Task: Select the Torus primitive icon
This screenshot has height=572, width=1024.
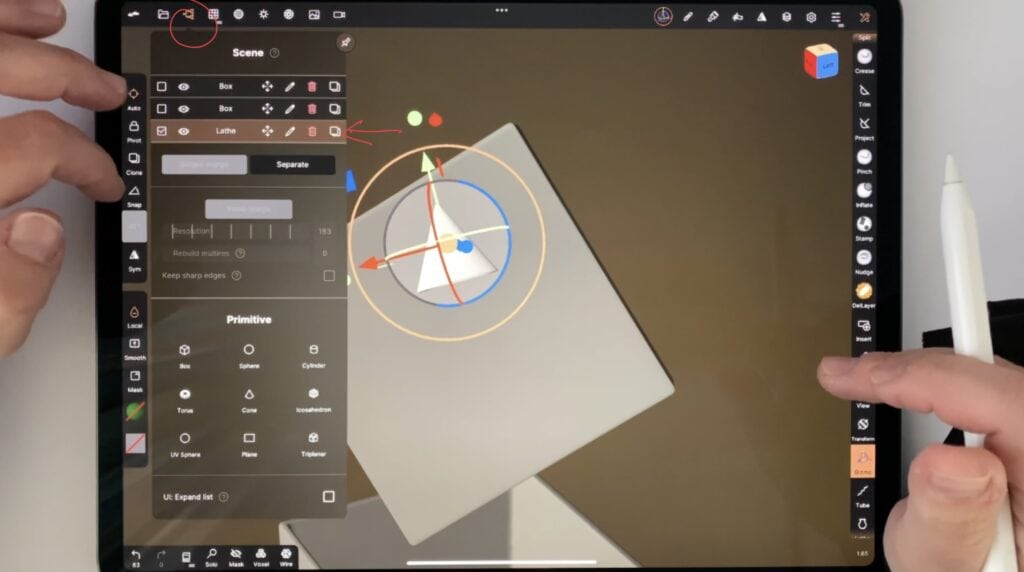Action: pos(185,395)
